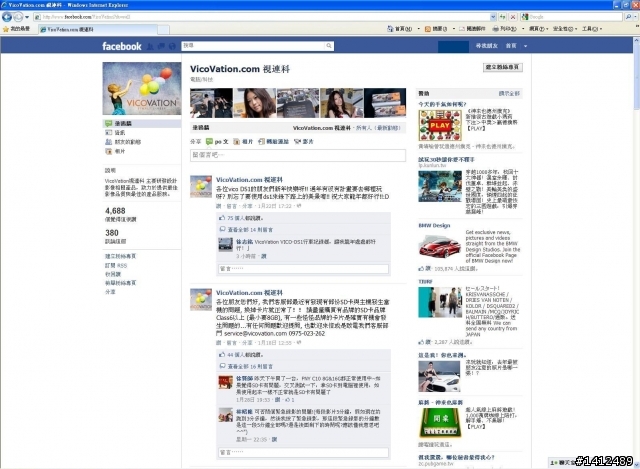Screen dimensions: 640x469
Task: Open the notifications globe icon
Action: (x=172, y=47)
